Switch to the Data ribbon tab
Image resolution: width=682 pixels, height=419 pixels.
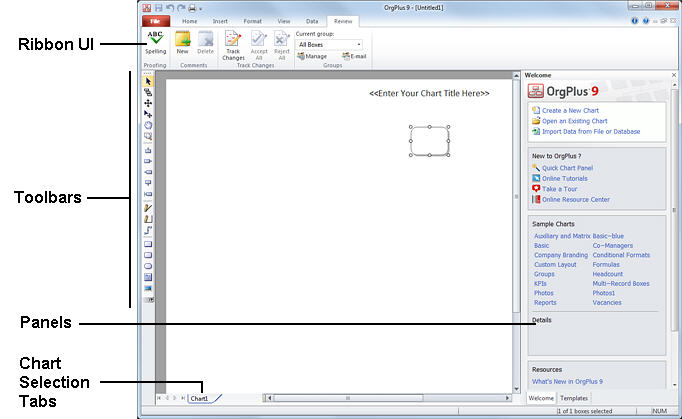[312, 21]
